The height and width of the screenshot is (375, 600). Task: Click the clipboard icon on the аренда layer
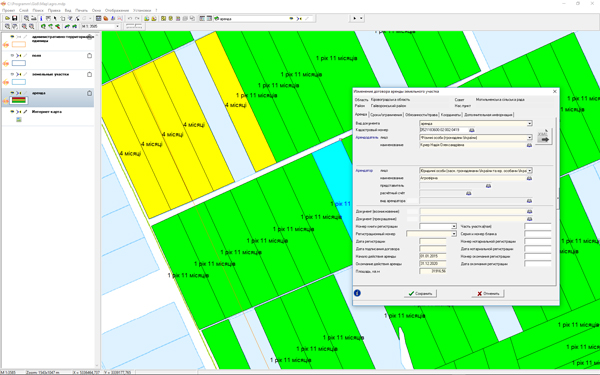click(90, 93)
